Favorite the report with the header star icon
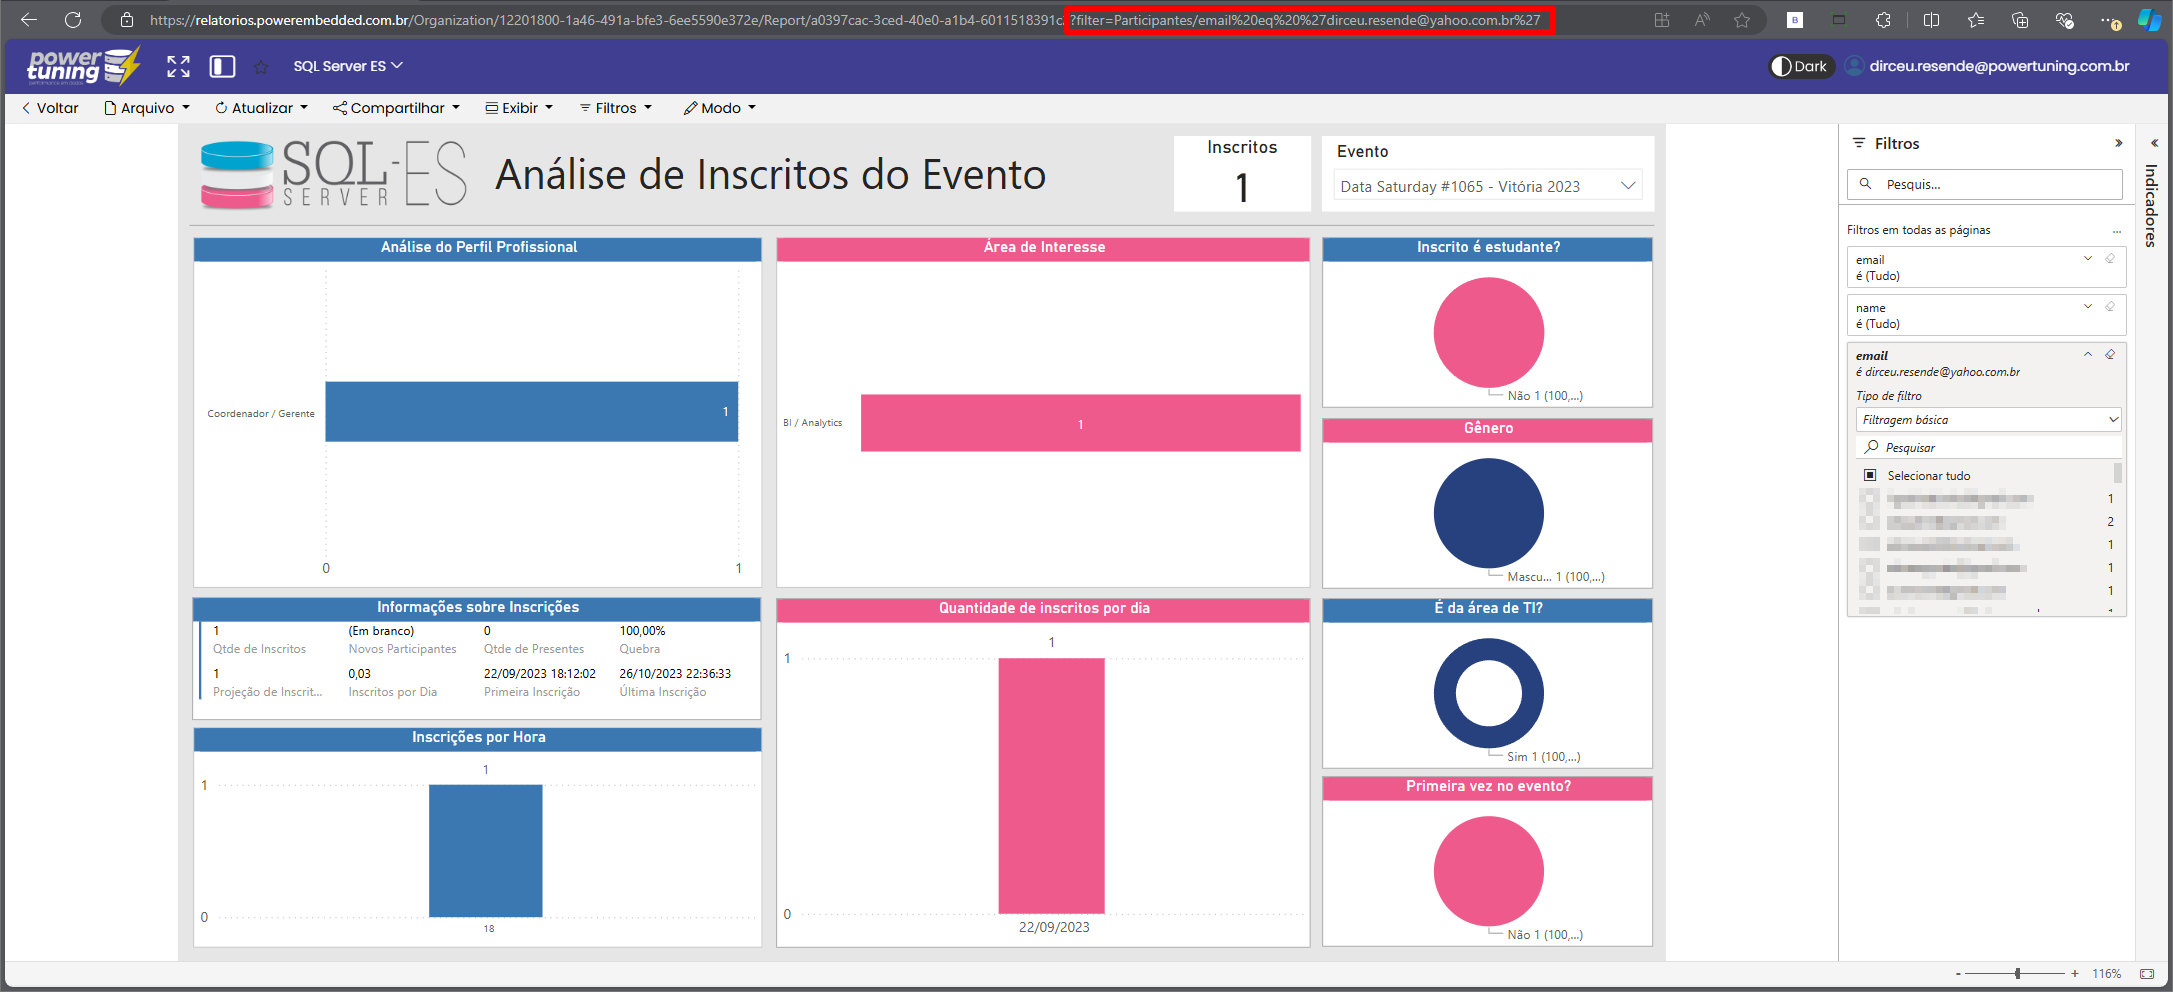The width and height of the screenshot is (2173, 992). click(x=261, y=67)
